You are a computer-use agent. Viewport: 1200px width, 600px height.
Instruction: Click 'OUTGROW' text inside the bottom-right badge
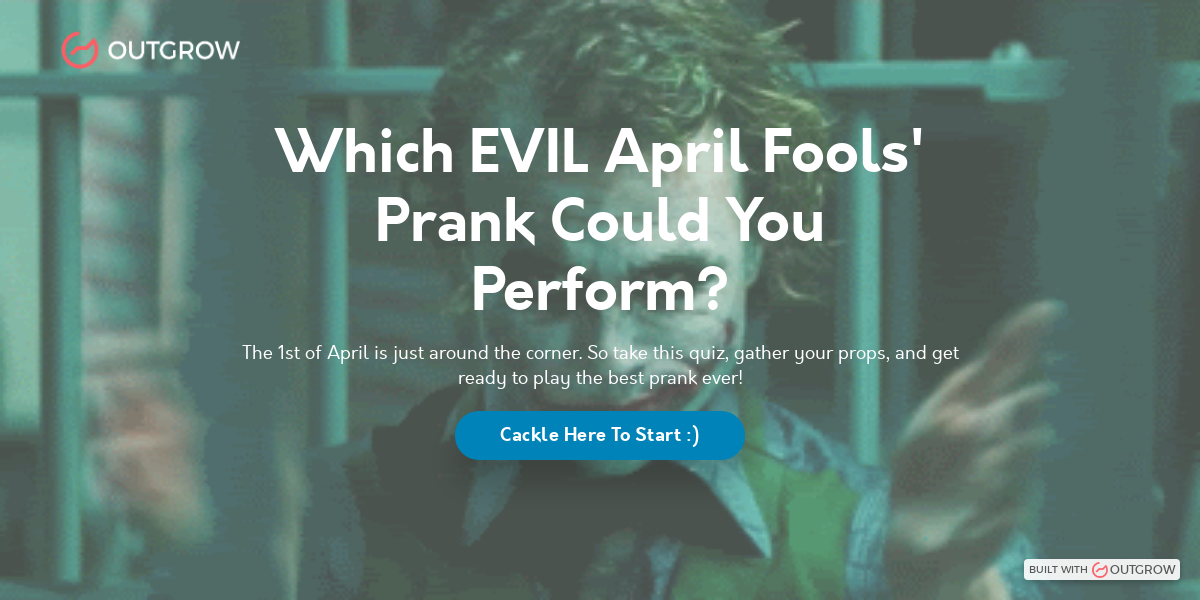coord(1140,569)
